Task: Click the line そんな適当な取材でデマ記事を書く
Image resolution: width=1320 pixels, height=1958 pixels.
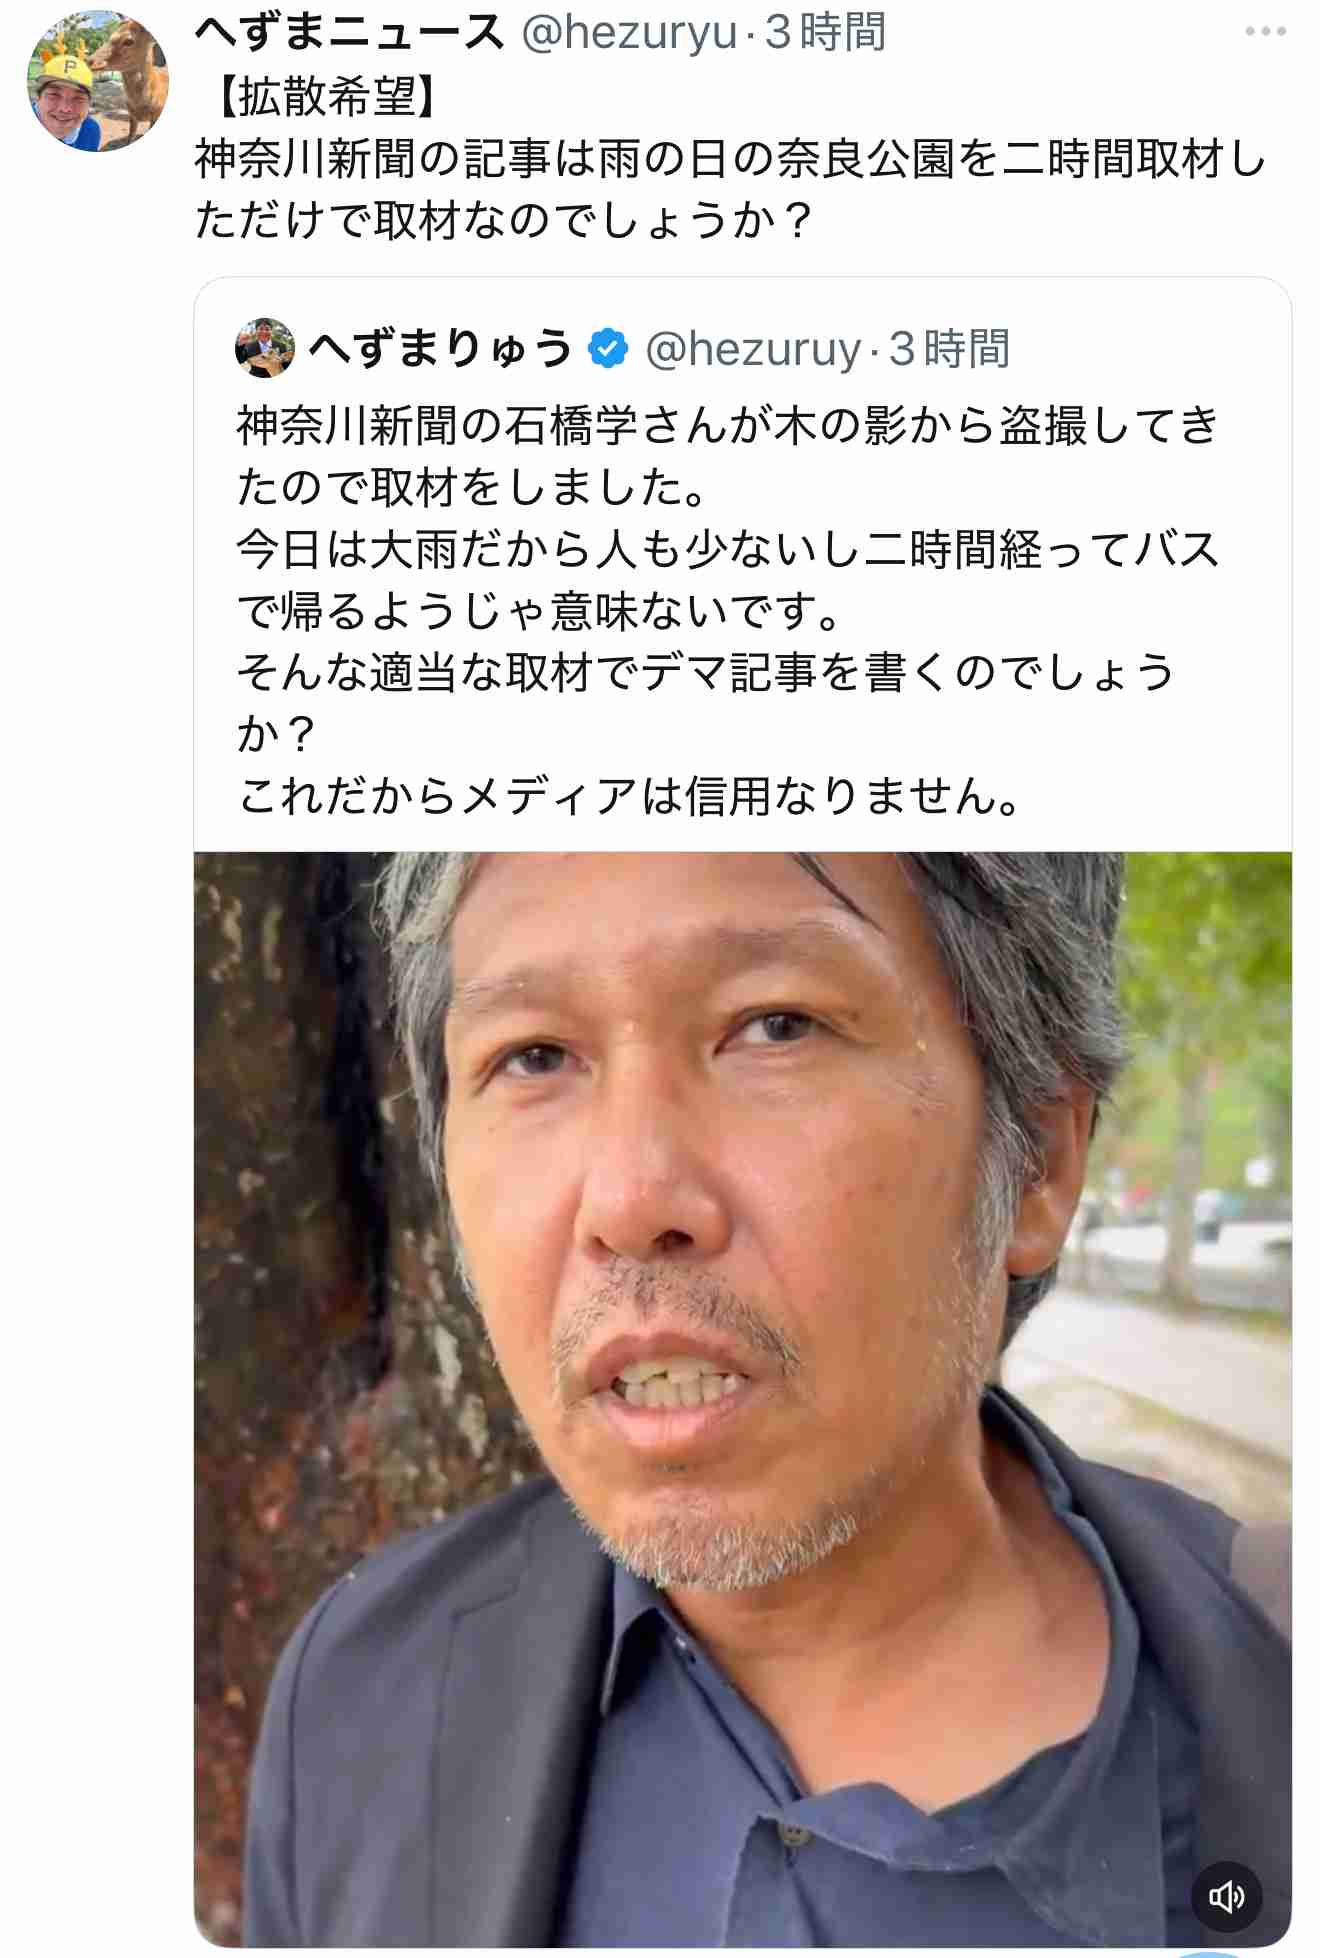Action: pyautogui.click(x=706, y=673)
